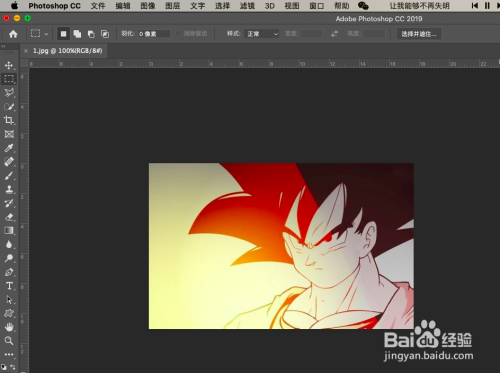This screenshot has width=500, height=373.
Task: Choose New Selection mode
Action: click(63, 34)
